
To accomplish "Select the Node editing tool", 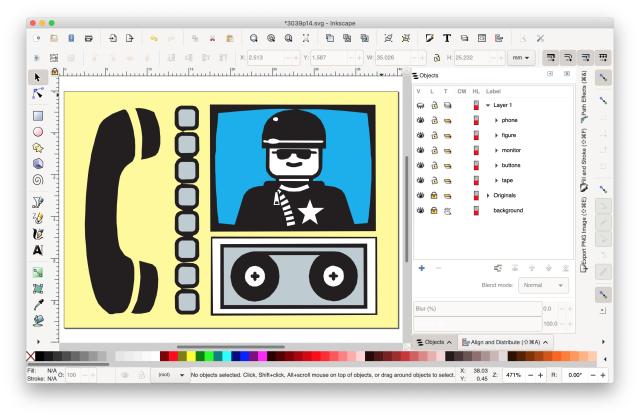I will click(38, 92).
